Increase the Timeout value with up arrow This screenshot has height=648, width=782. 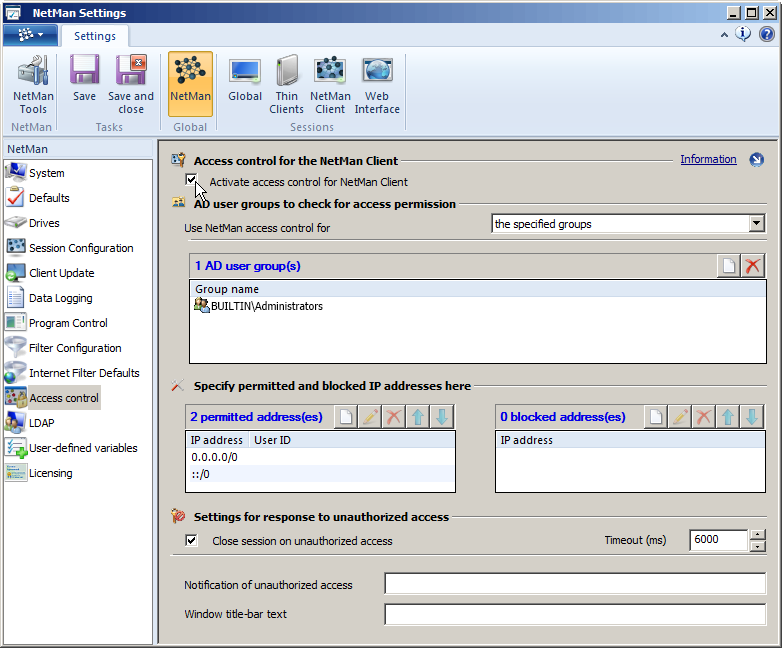coord(757,535)
